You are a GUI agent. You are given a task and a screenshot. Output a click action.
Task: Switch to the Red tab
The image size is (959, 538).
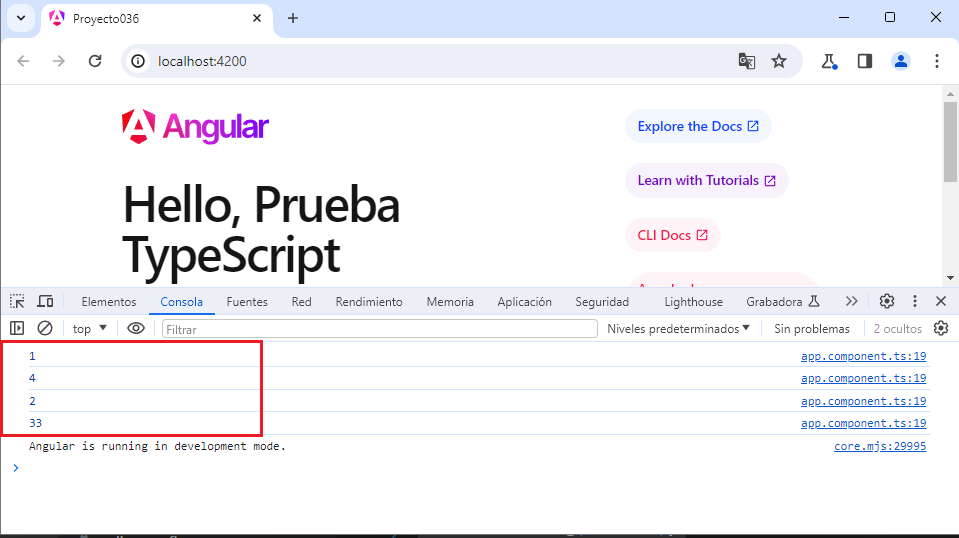[302, 302]
